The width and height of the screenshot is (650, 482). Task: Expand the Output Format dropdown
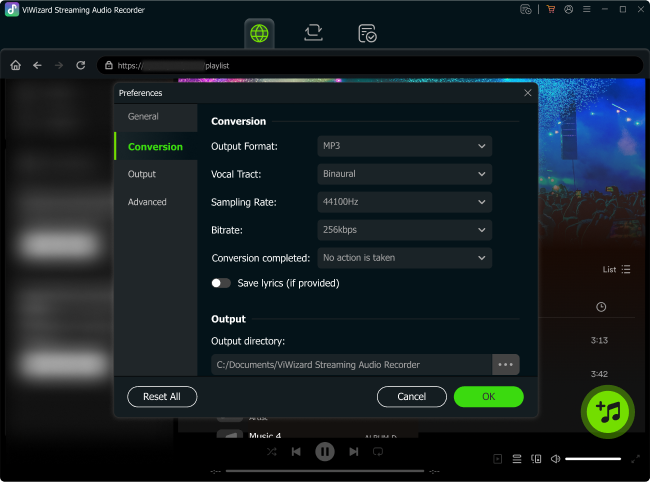pos(404,146)
